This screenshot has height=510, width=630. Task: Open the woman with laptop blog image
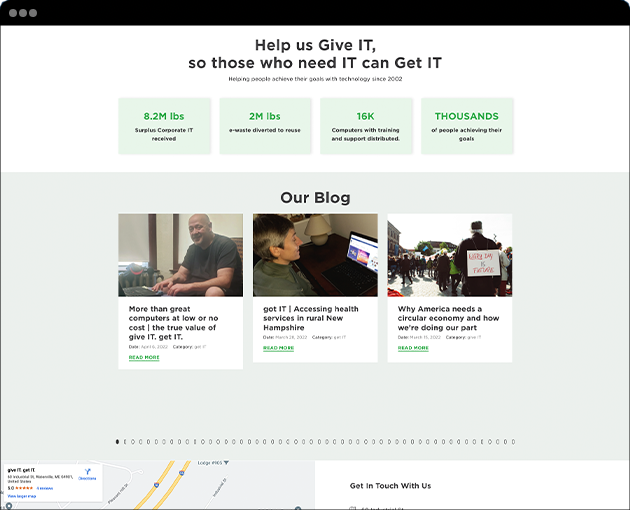tap(315, 255)
